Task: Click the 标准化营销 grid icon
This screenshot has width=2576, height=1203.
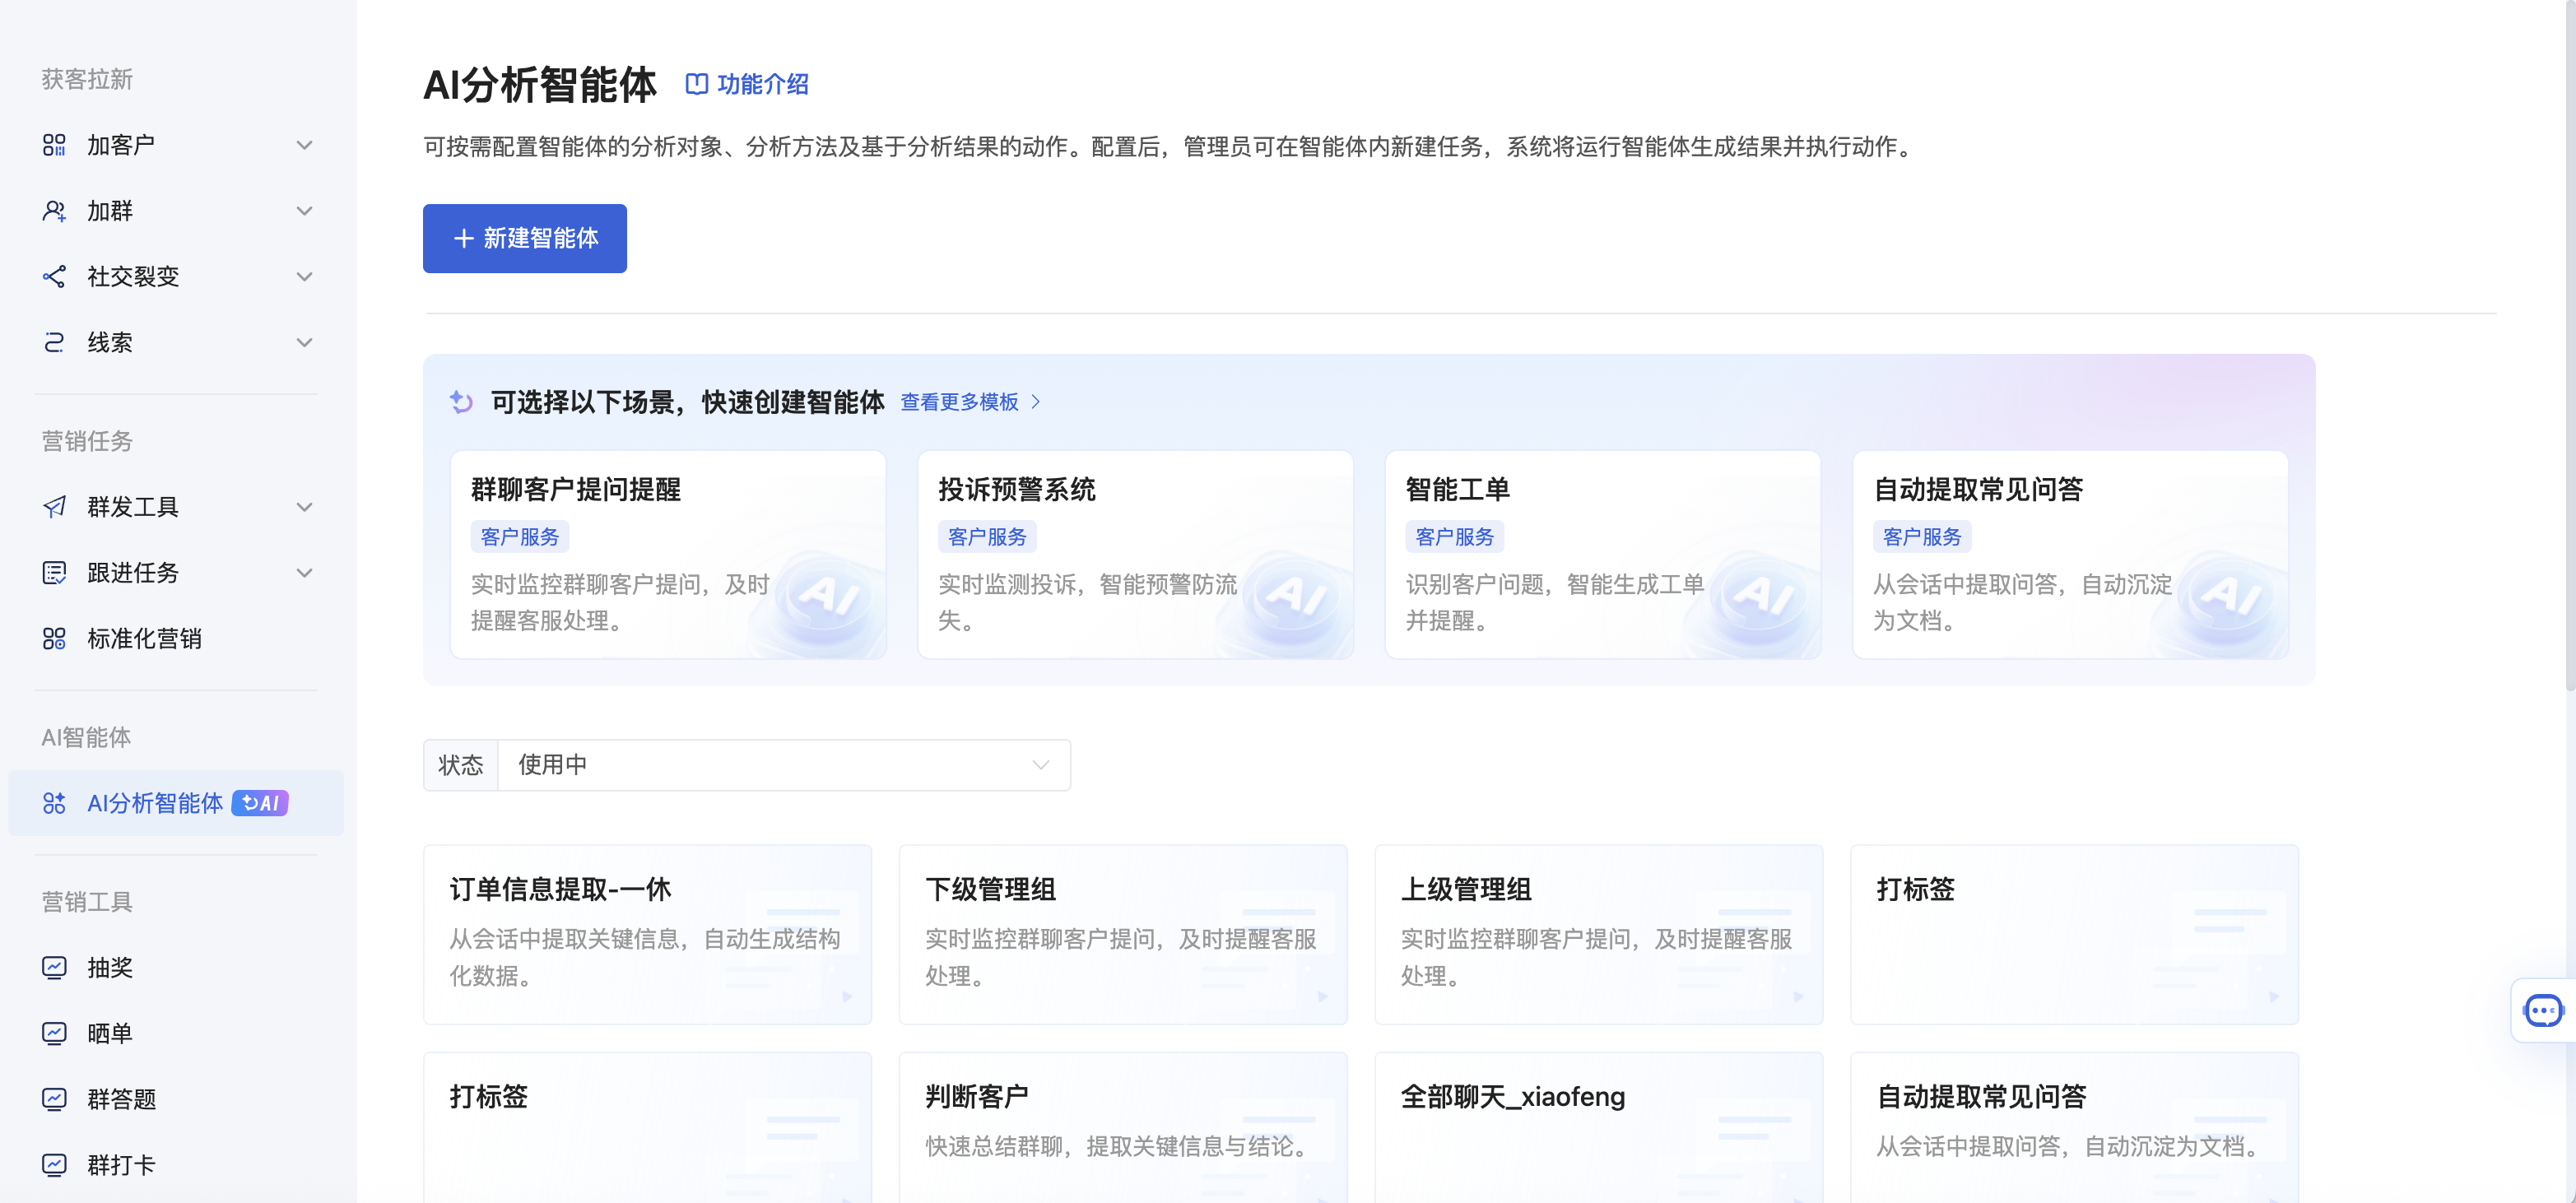Action: 54,638
